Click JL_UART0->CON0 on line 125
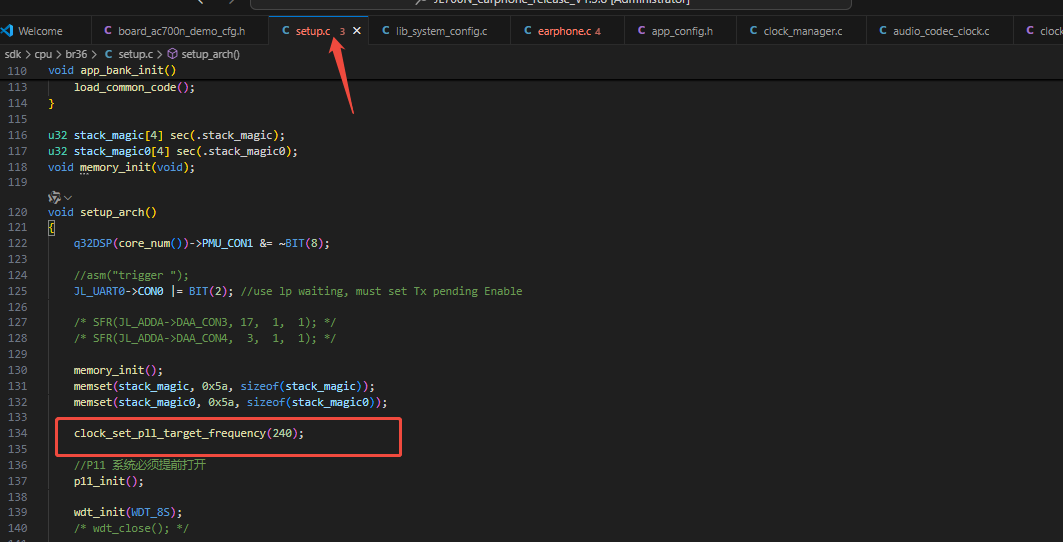Image resolution: width=1063 pixels, height=542 pixels. pyautogui.click(x=119, y=291)
